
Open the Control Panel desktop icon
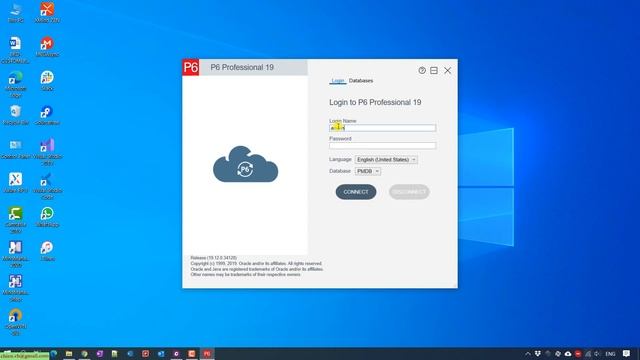pyautogui.click(x=16, y=149)
